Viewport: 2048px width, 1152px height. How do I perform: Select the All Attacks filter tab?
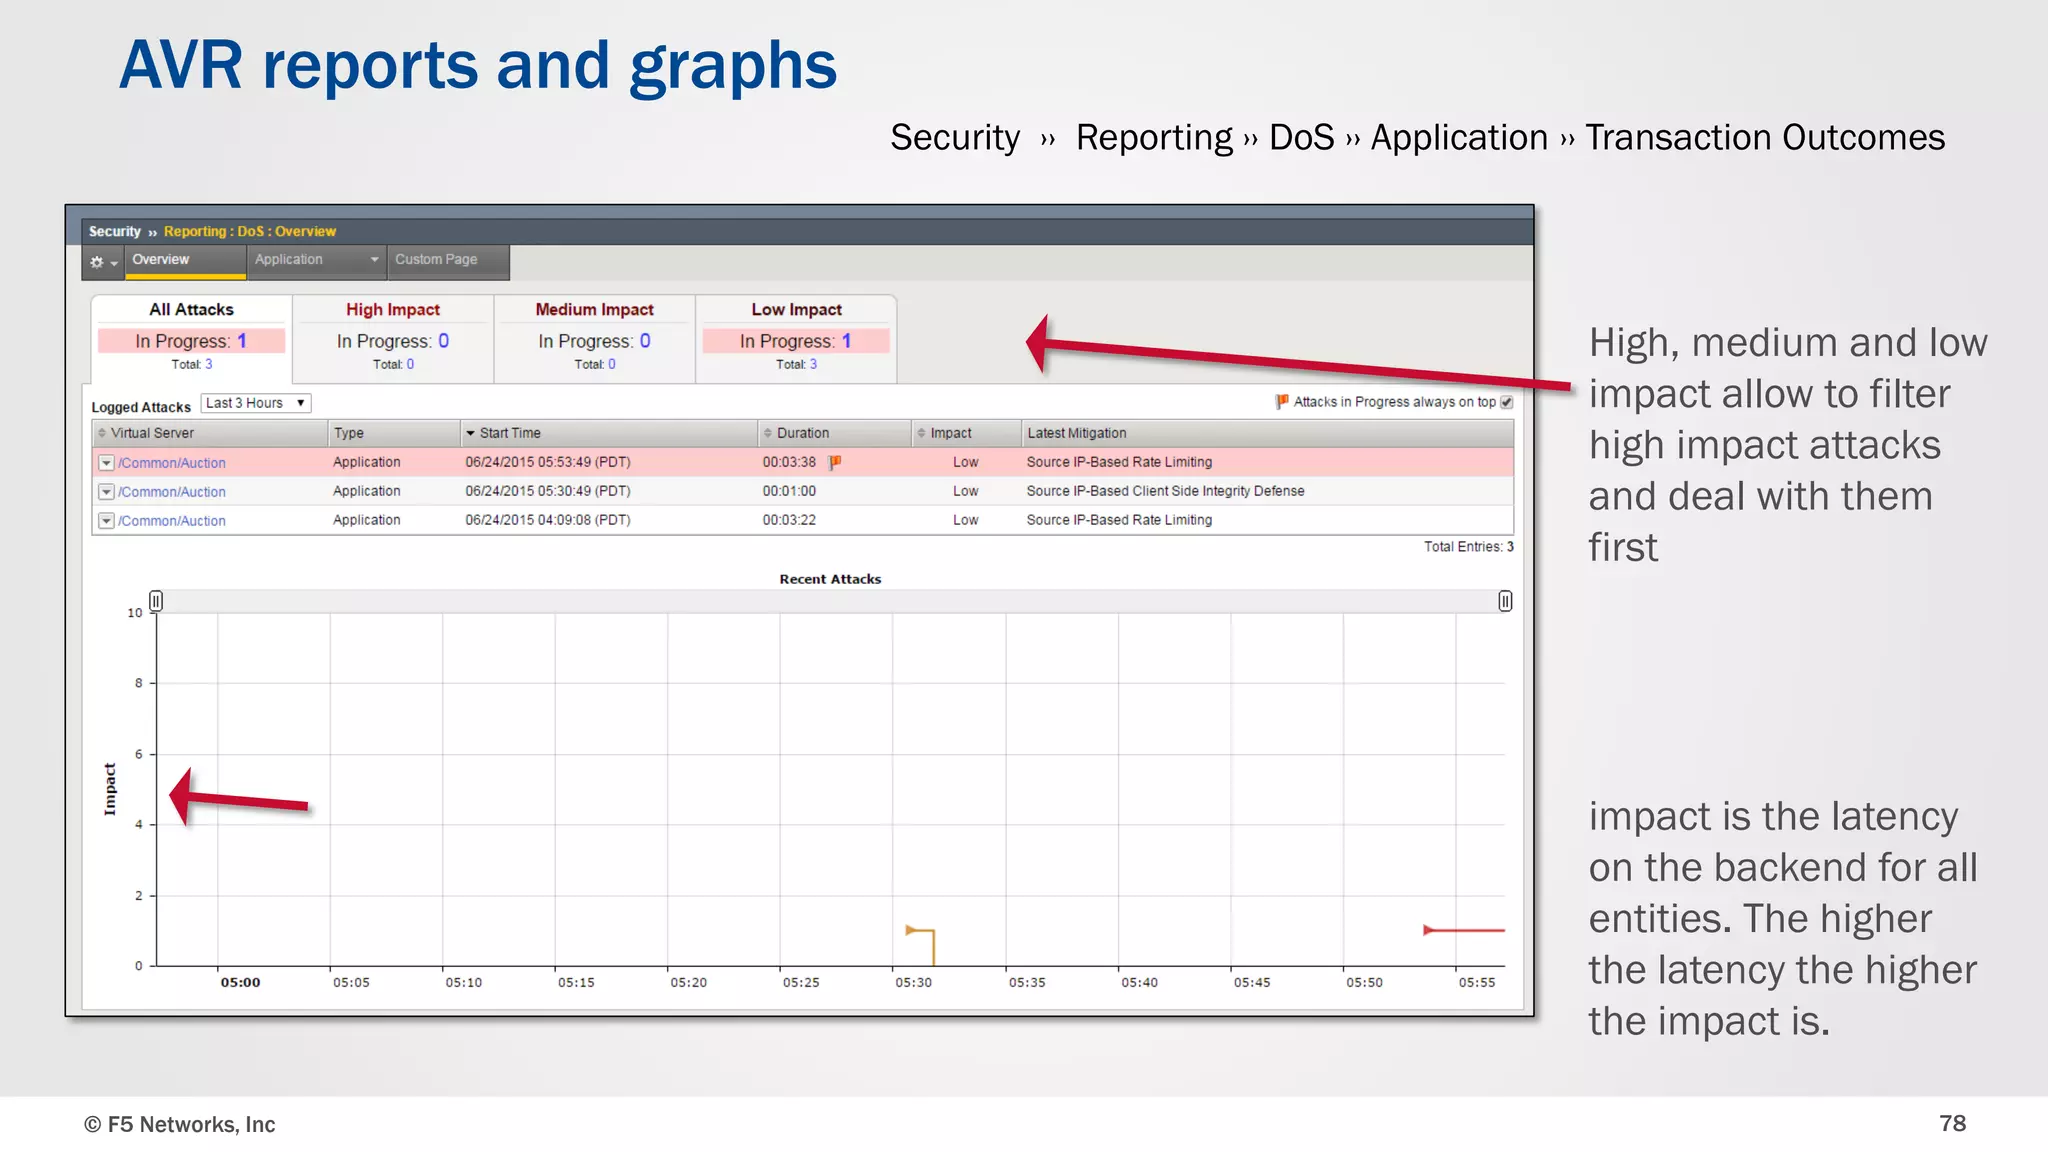(x=192, y=339)
